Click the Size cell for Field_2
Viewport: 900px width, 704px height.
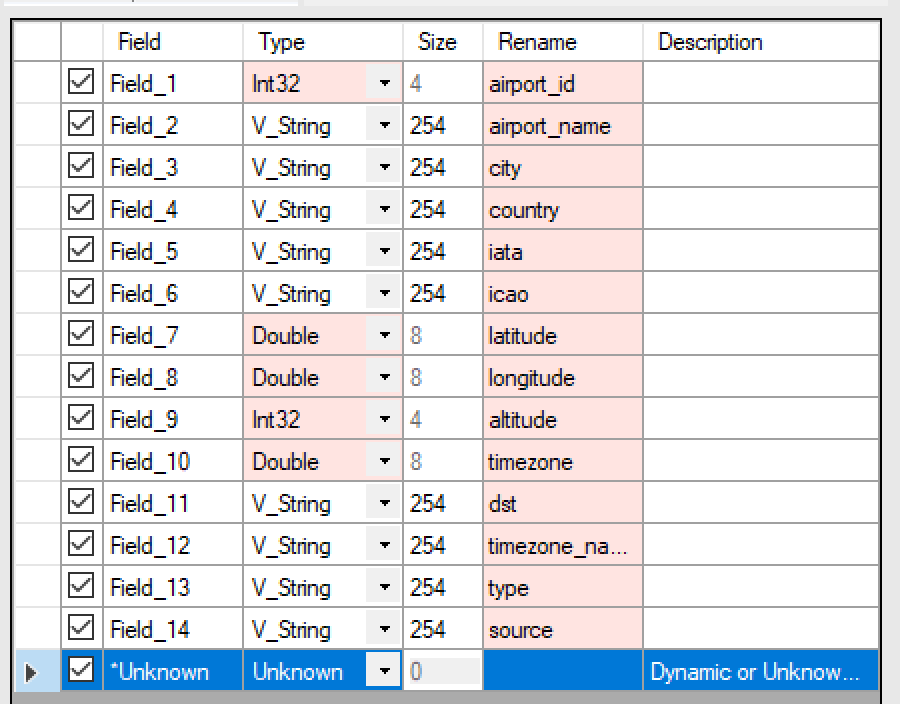(443, 125)
